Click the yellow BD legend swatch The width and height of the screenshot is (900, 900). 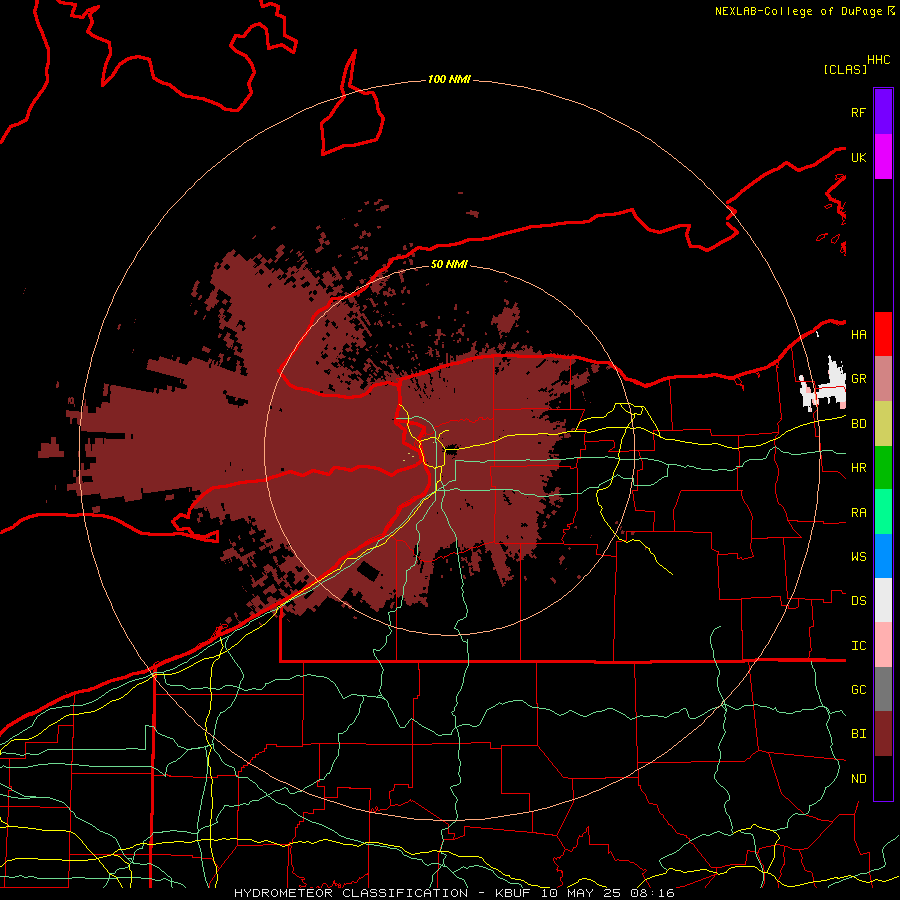(883, 424)
